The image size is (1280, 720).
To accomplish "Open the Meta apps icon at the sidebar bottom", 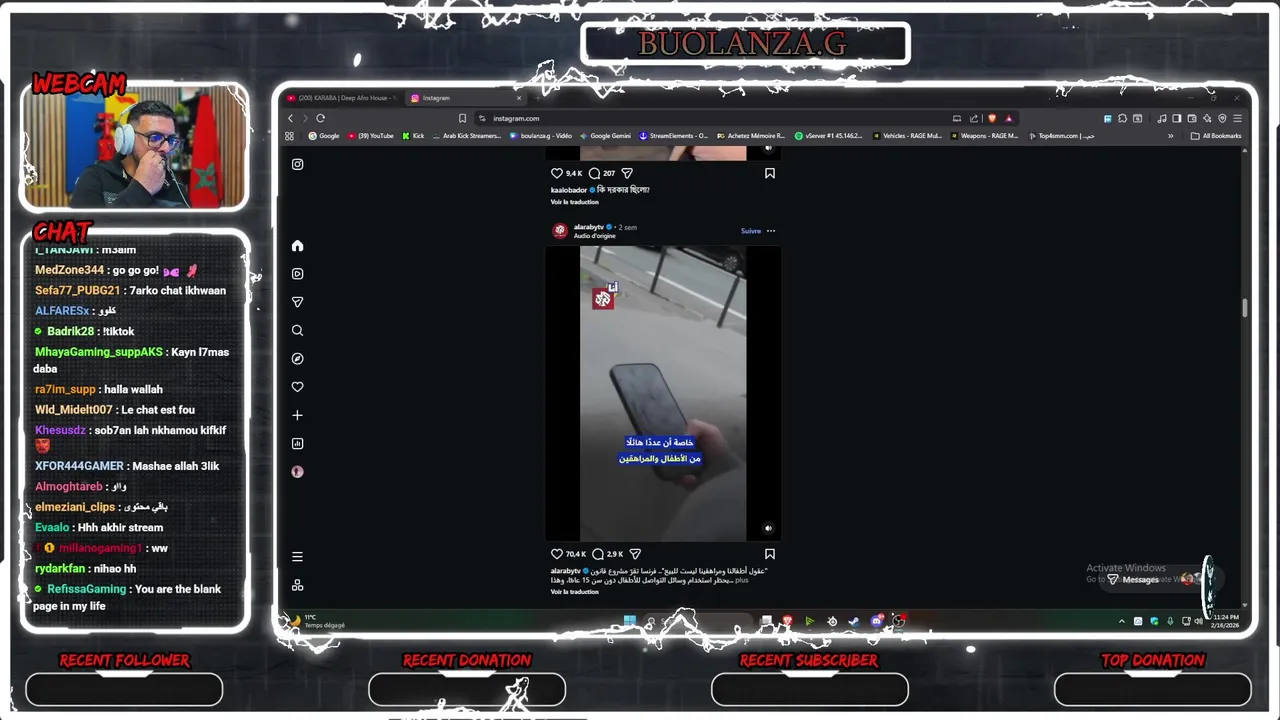I will [297, 585].
